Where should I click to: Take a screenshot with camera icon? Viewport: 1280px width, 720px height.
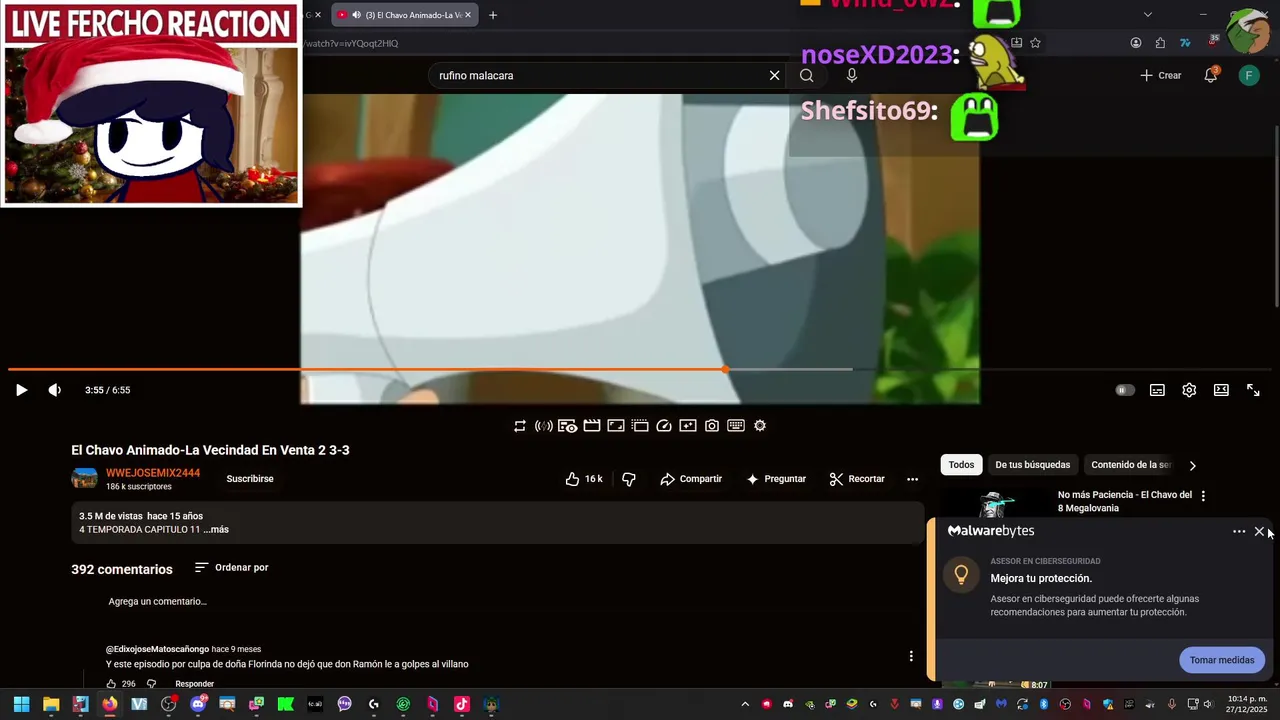712,426
